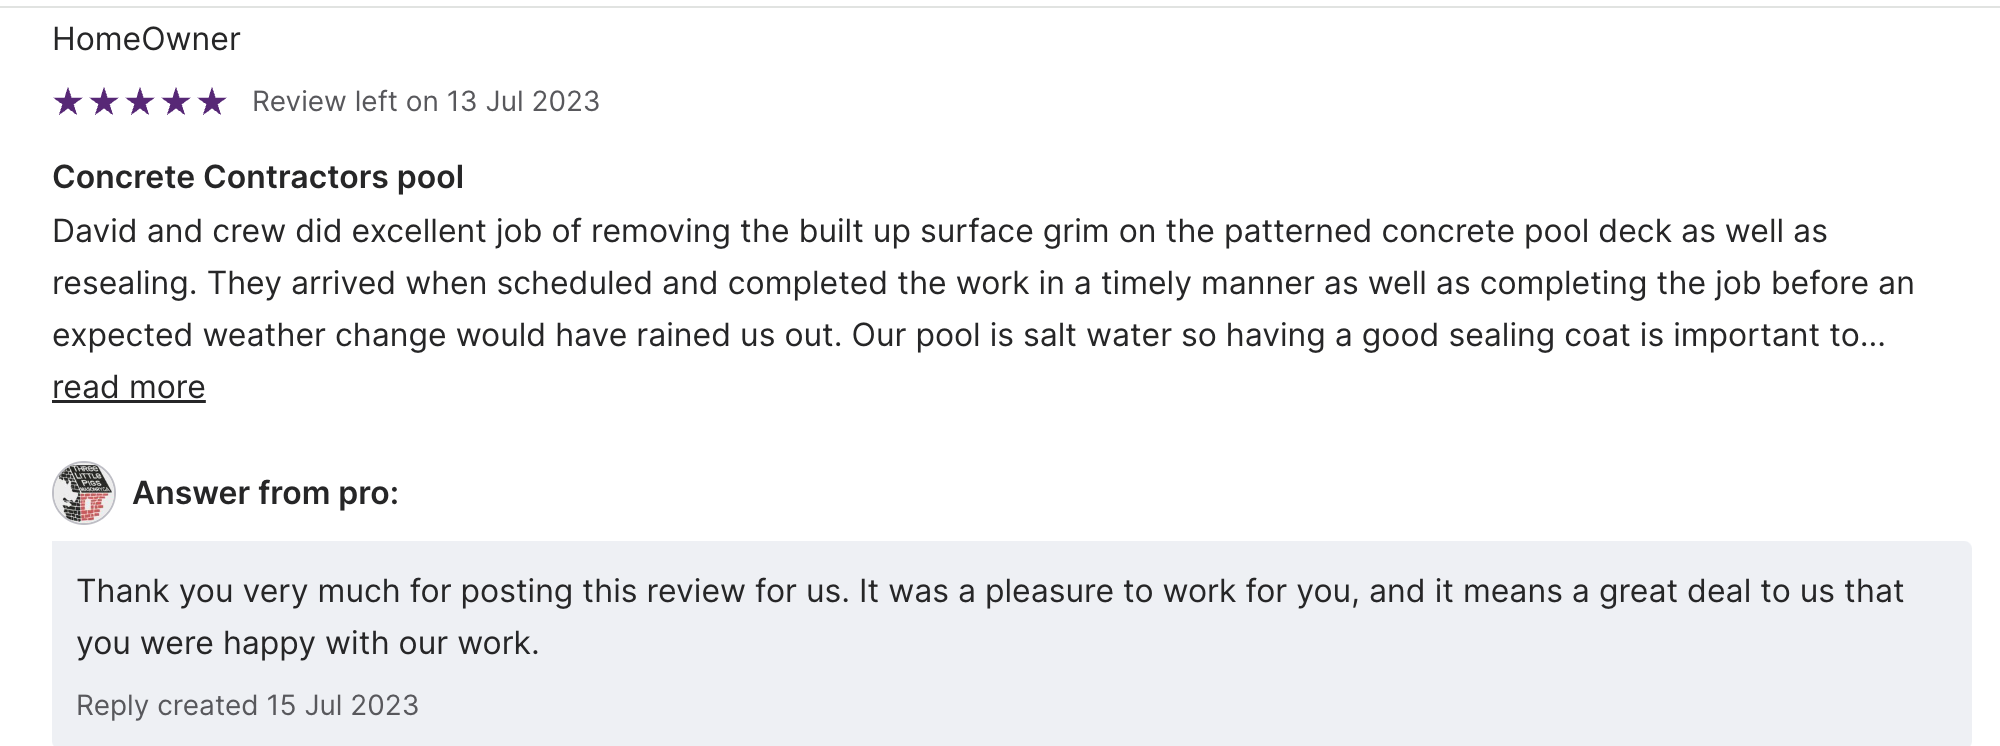Open the pro's round logo avatar
2000x746 pixels.
click(84, 493)
